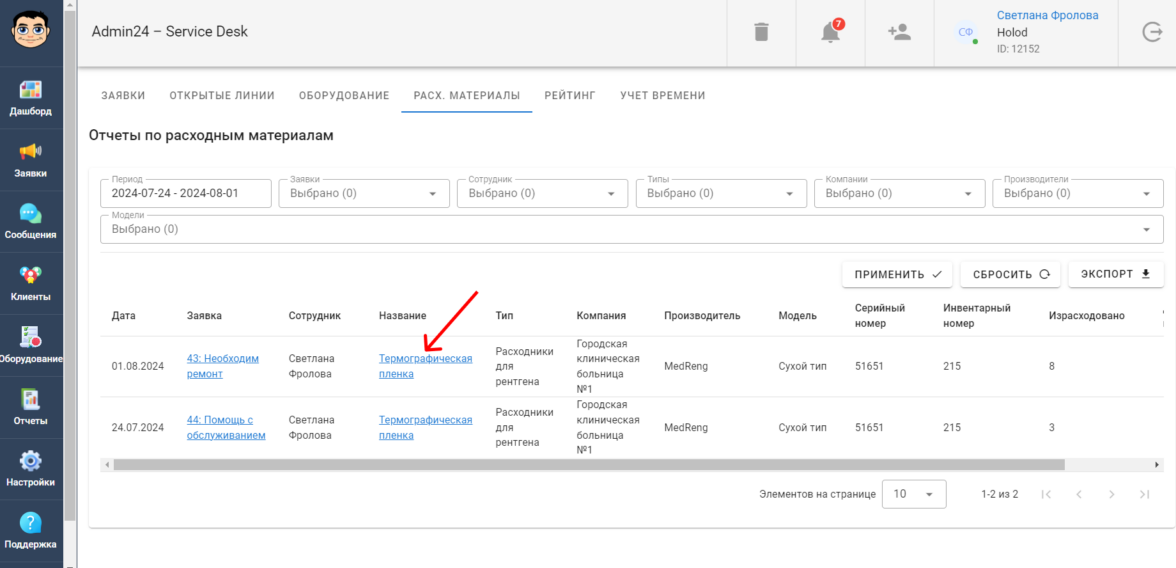1176x568 pixels.
Task: Open Сообщения from the sidebar
Action: coord(31,221)
